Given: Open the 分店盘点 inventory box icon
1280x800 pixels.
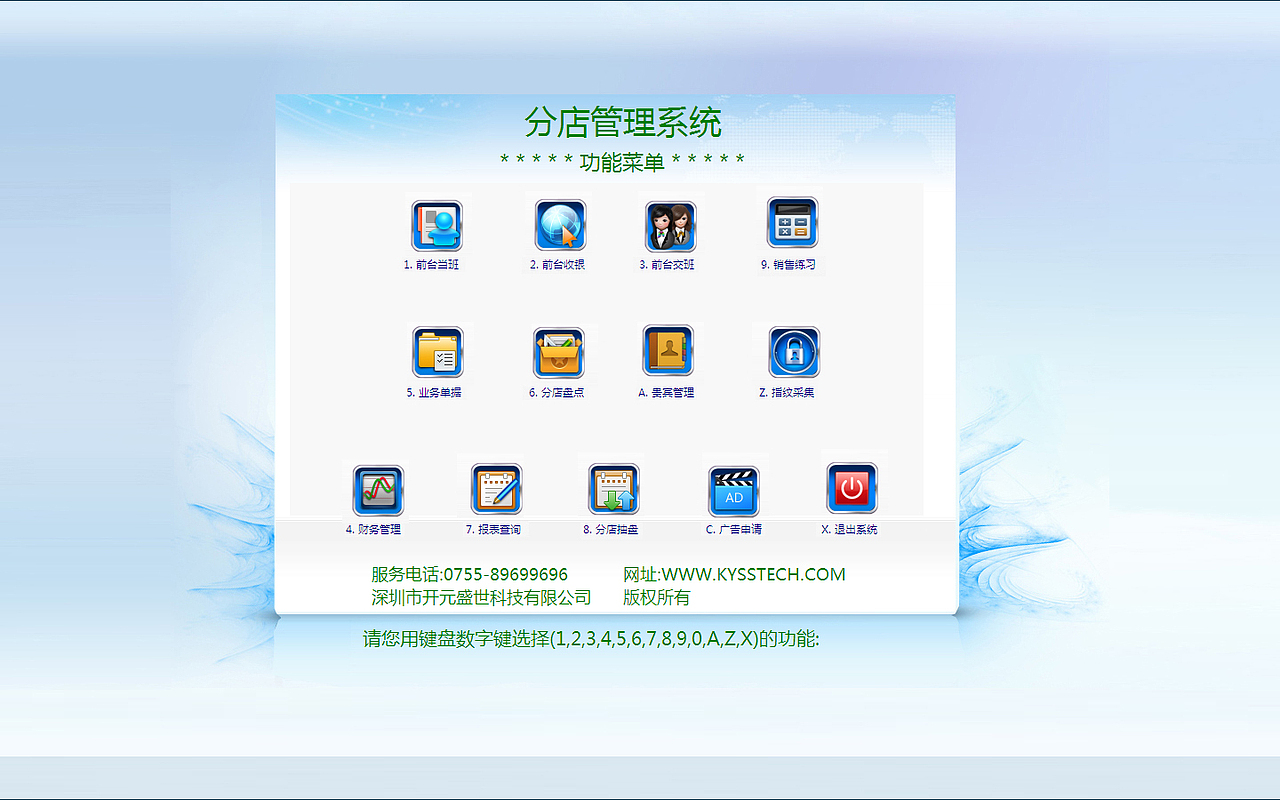Looking at the screenshot, I should coord(558,353).
